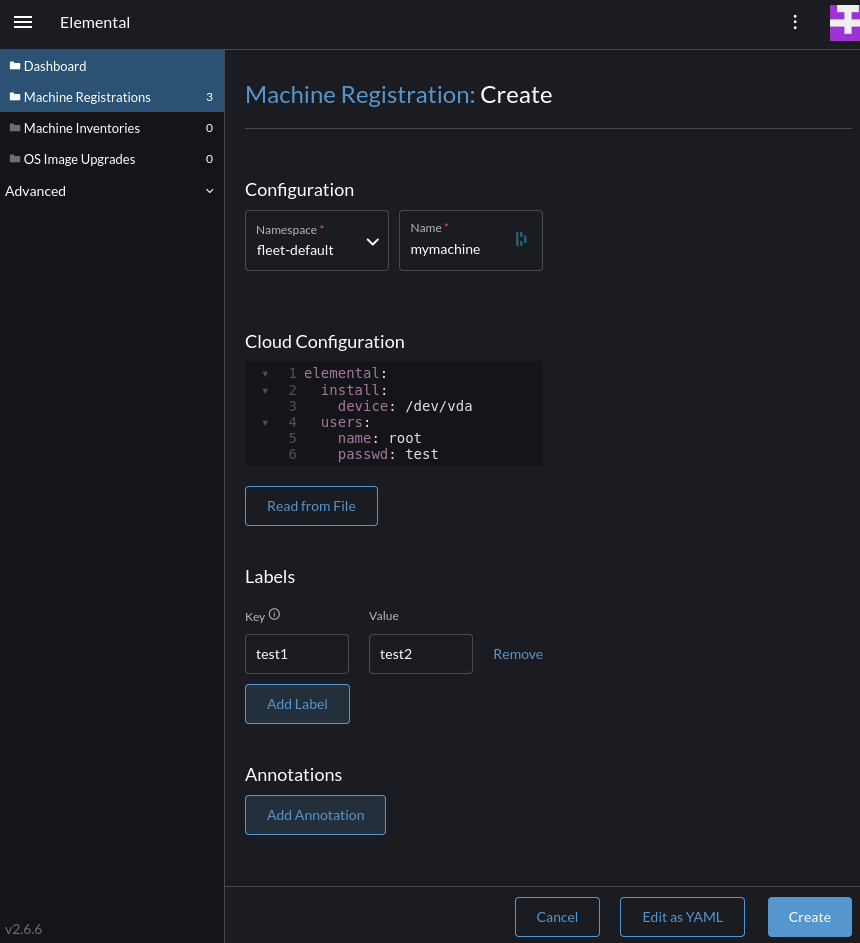Screen dimensions: 860x943
Task: Expand the Advanced sidebar section
Action: click(112, 191)
